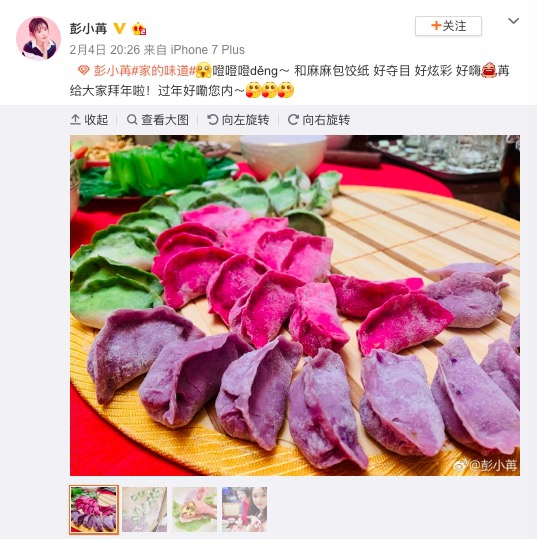Select the second thumbnail with green dumpling wrappers
This screenshot has height=539, width=537.
pyautogui.click(x=145, y=509)
